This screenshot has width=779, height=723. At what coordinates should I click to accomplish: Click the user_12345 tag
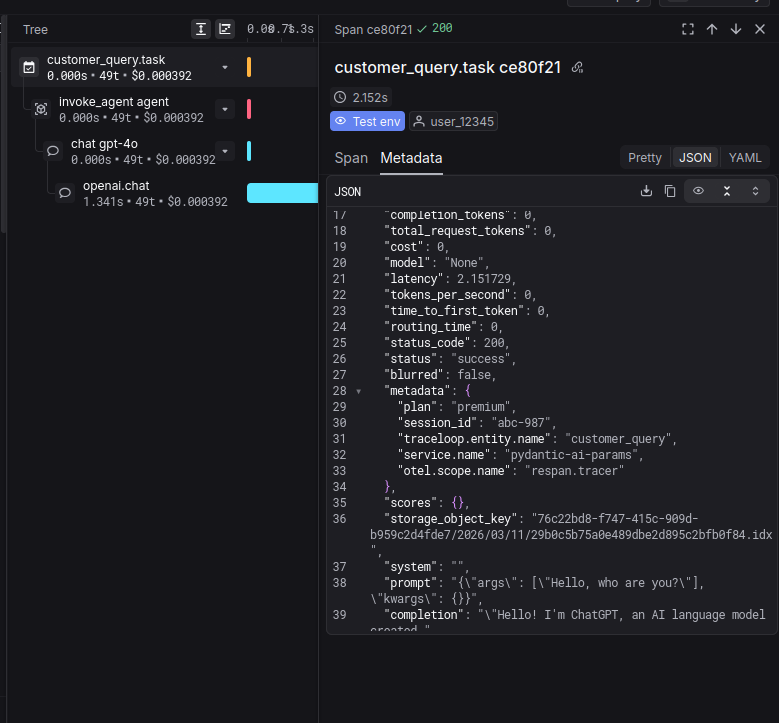[x=454, y=121]
